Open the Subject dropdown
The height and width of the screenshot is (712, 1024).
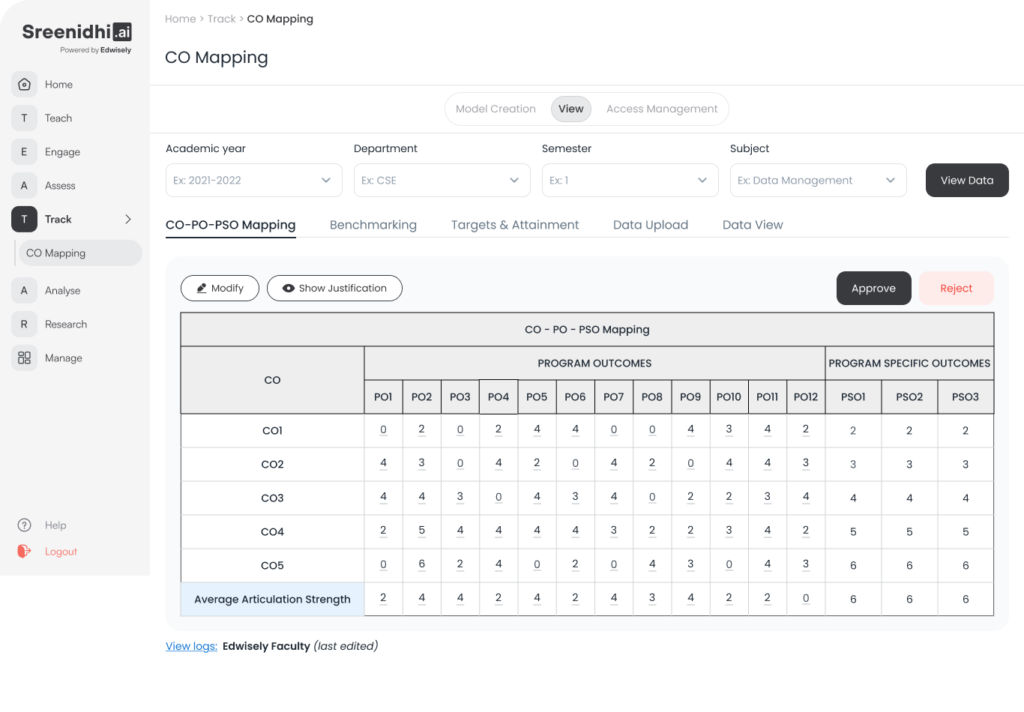coord(818,181)
